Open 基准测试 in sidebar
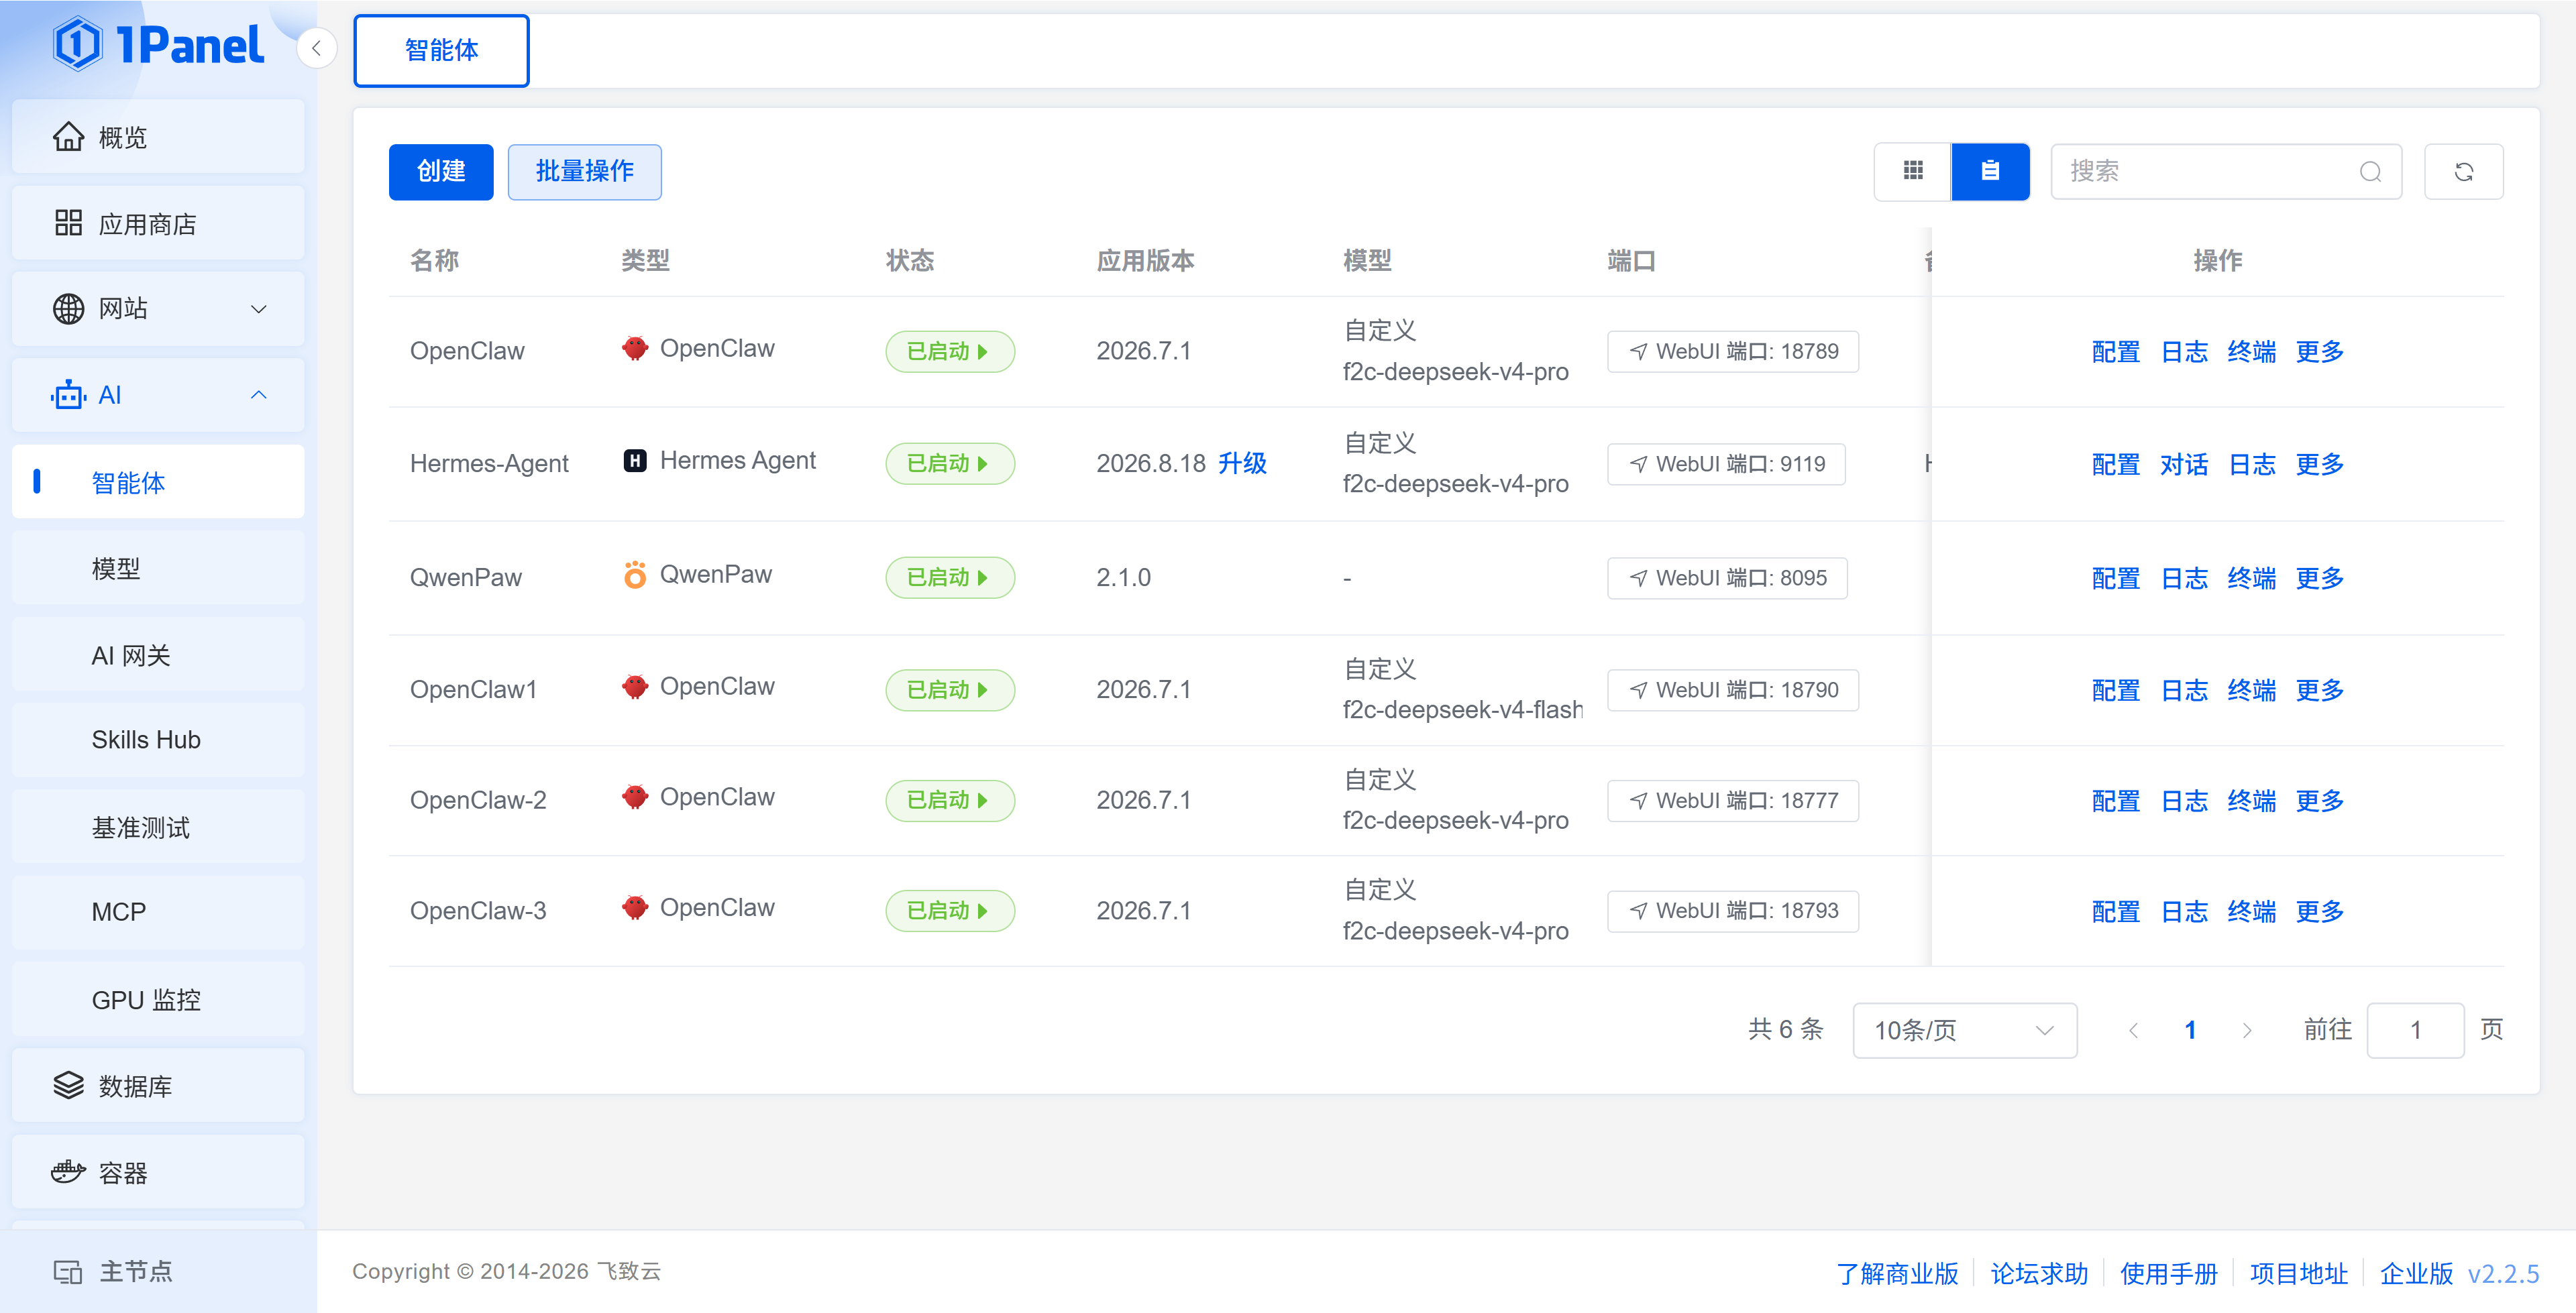The width and height of the screenshot is (2576, 1313). click(x=158, y=827)
